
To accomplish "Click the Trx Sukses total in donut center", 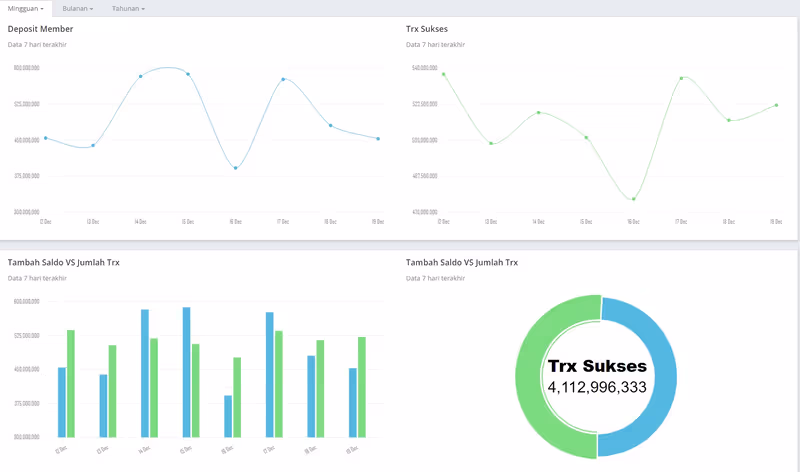I will coord(597,386).
